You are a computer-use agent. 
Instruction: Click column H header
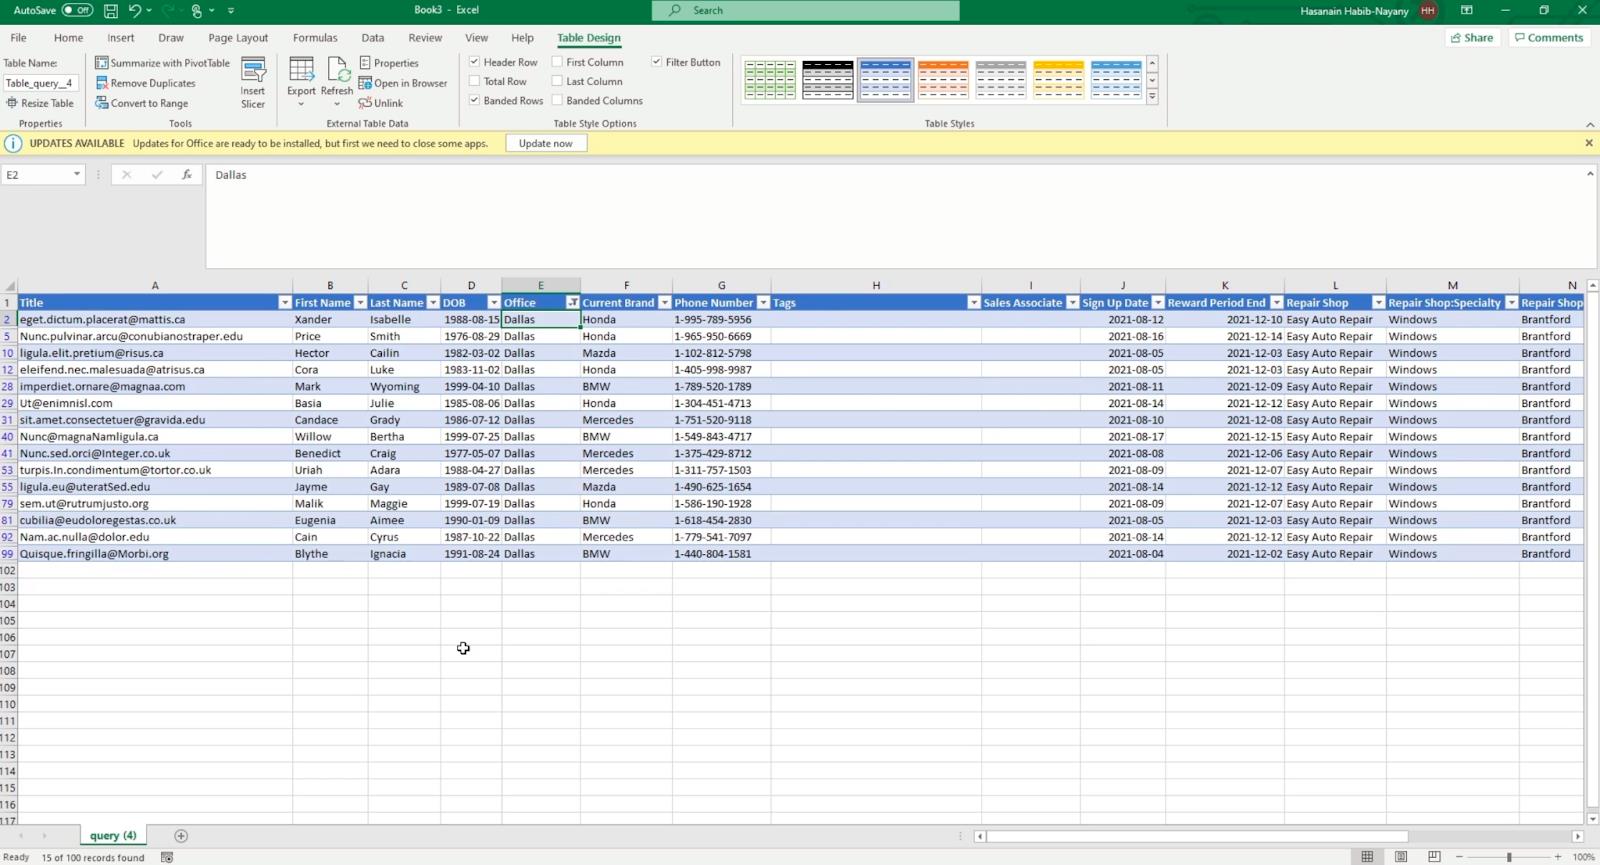click(x=876, y=286)
